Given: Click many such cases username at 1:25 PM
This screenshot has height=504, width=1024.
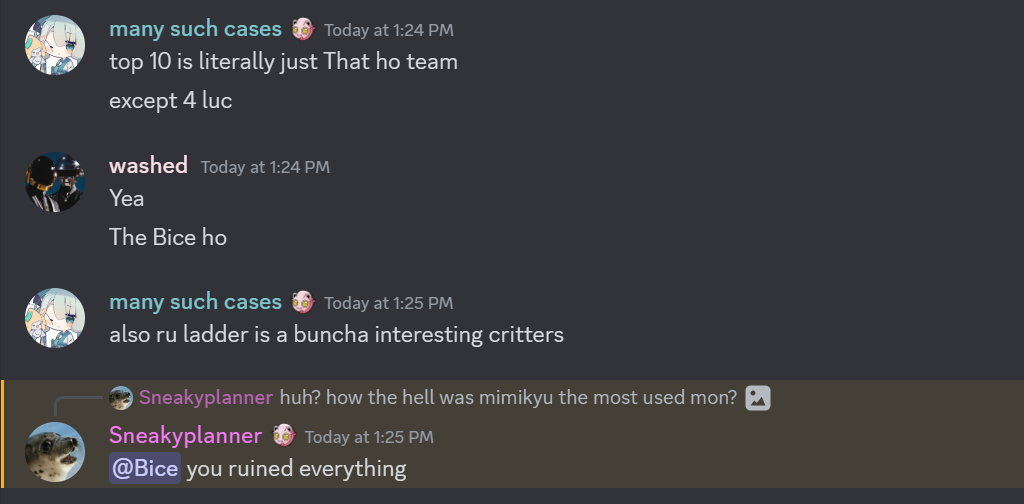Looking at the screenshot, I should pos(195,302).
